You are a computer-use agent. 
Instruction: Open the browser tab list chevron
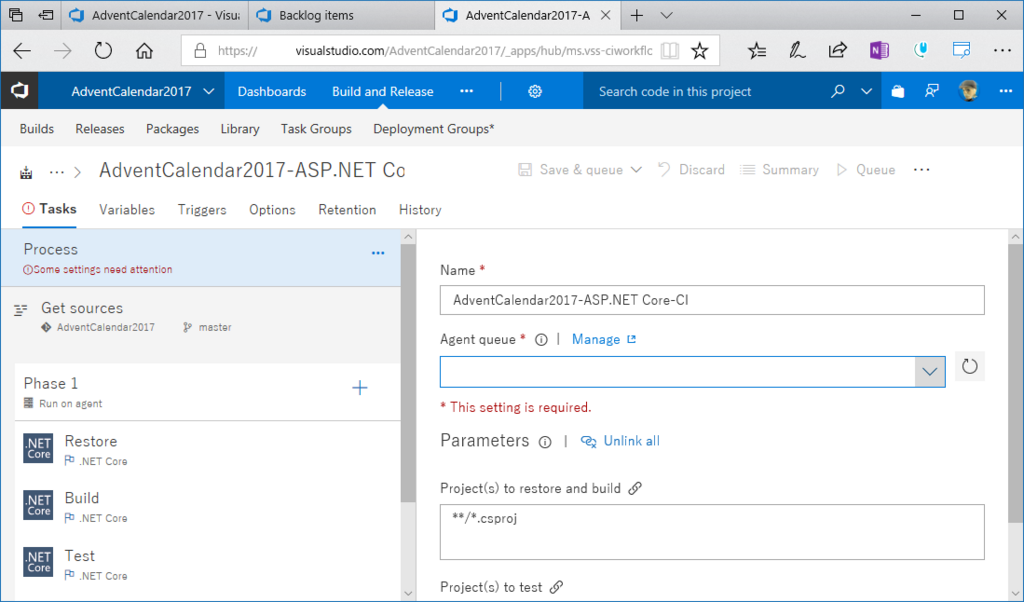(666, 15)
